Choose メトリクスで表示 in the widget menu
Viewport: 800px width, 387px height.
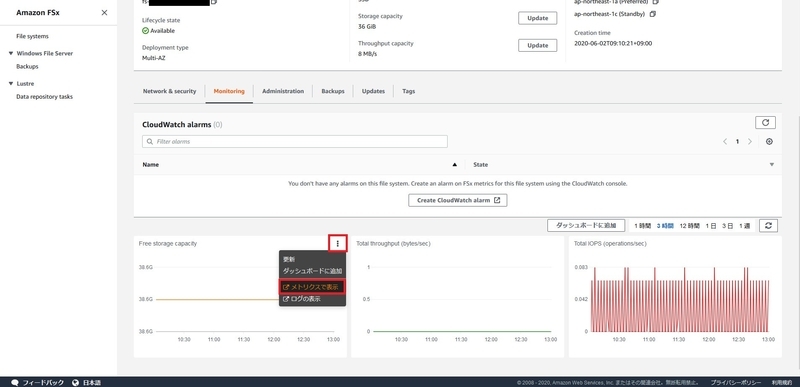click(312, 287)
